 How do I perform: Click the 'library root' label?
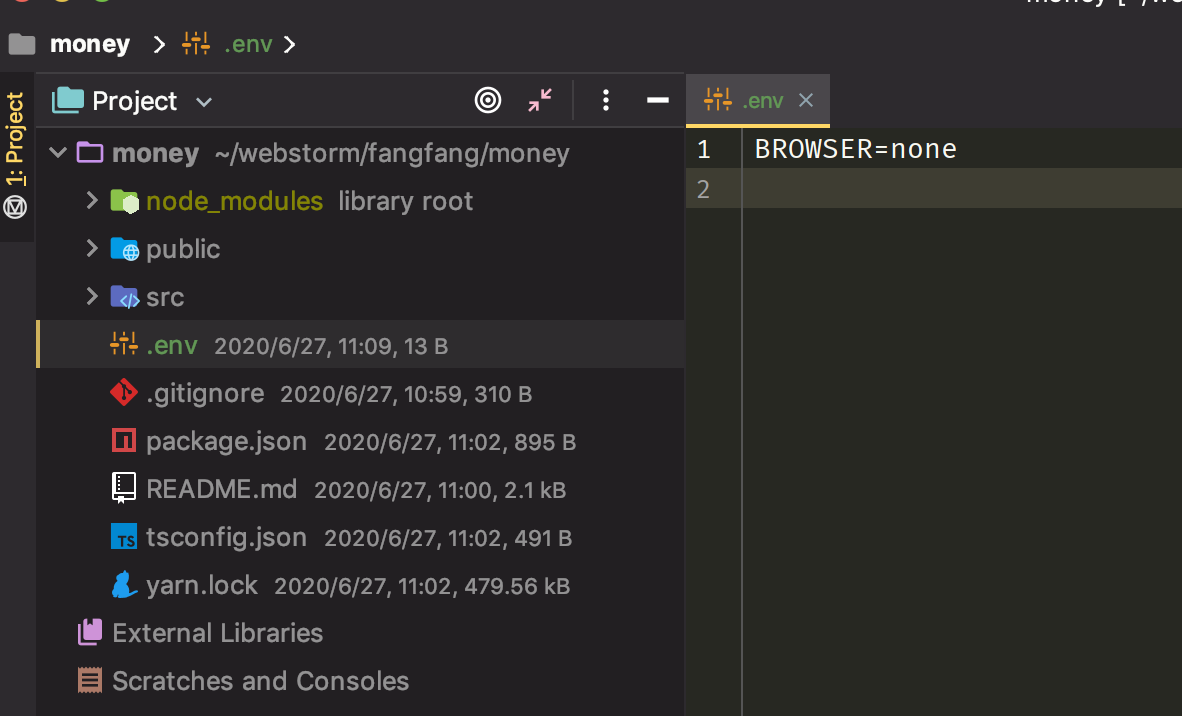406,201
